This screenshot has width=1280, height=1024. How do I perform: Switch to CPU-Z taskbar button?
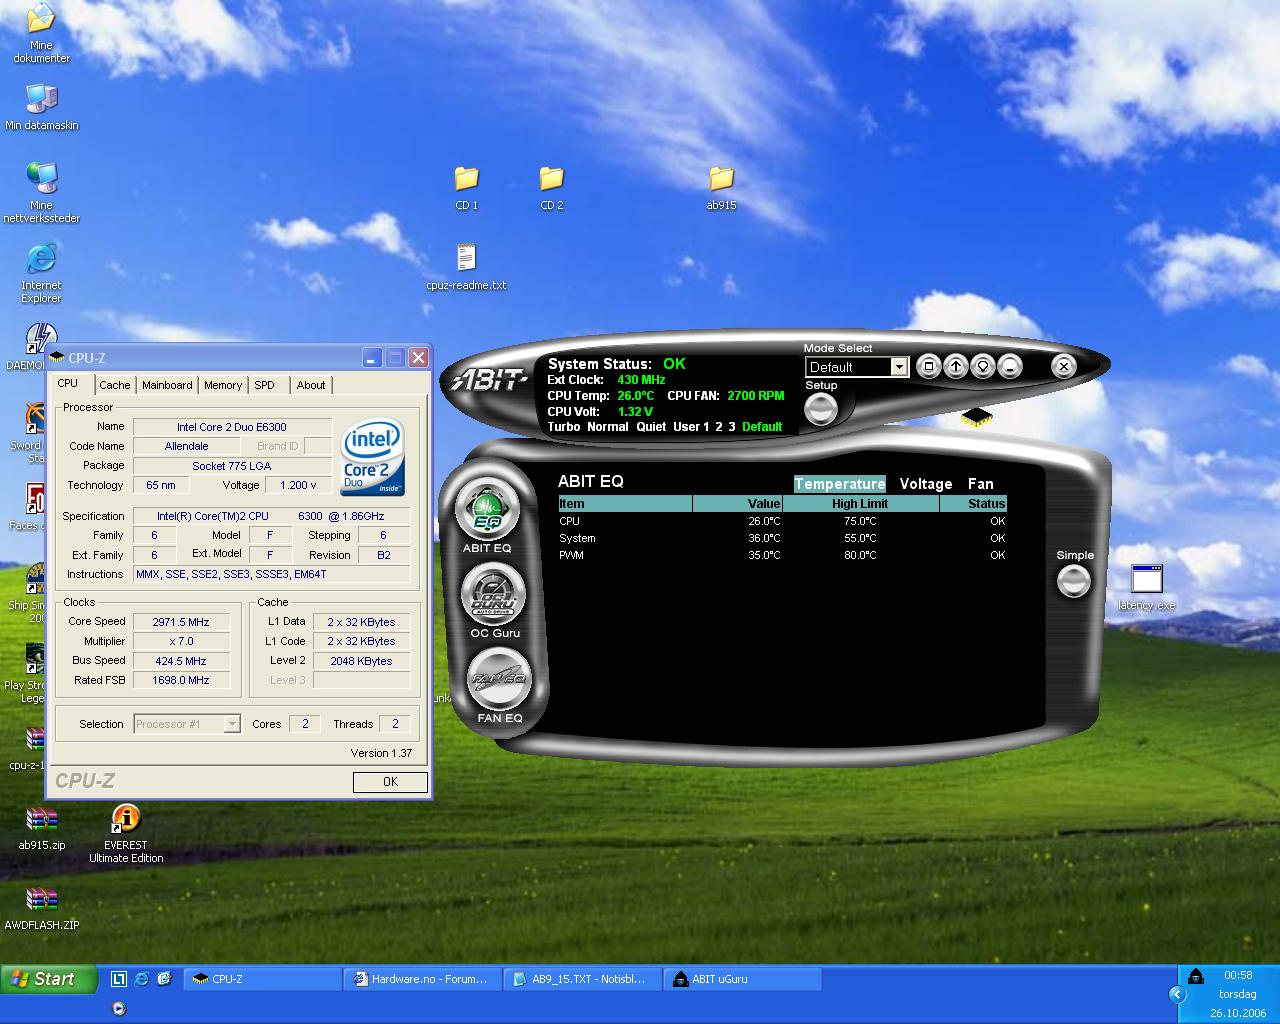point(263,979)
